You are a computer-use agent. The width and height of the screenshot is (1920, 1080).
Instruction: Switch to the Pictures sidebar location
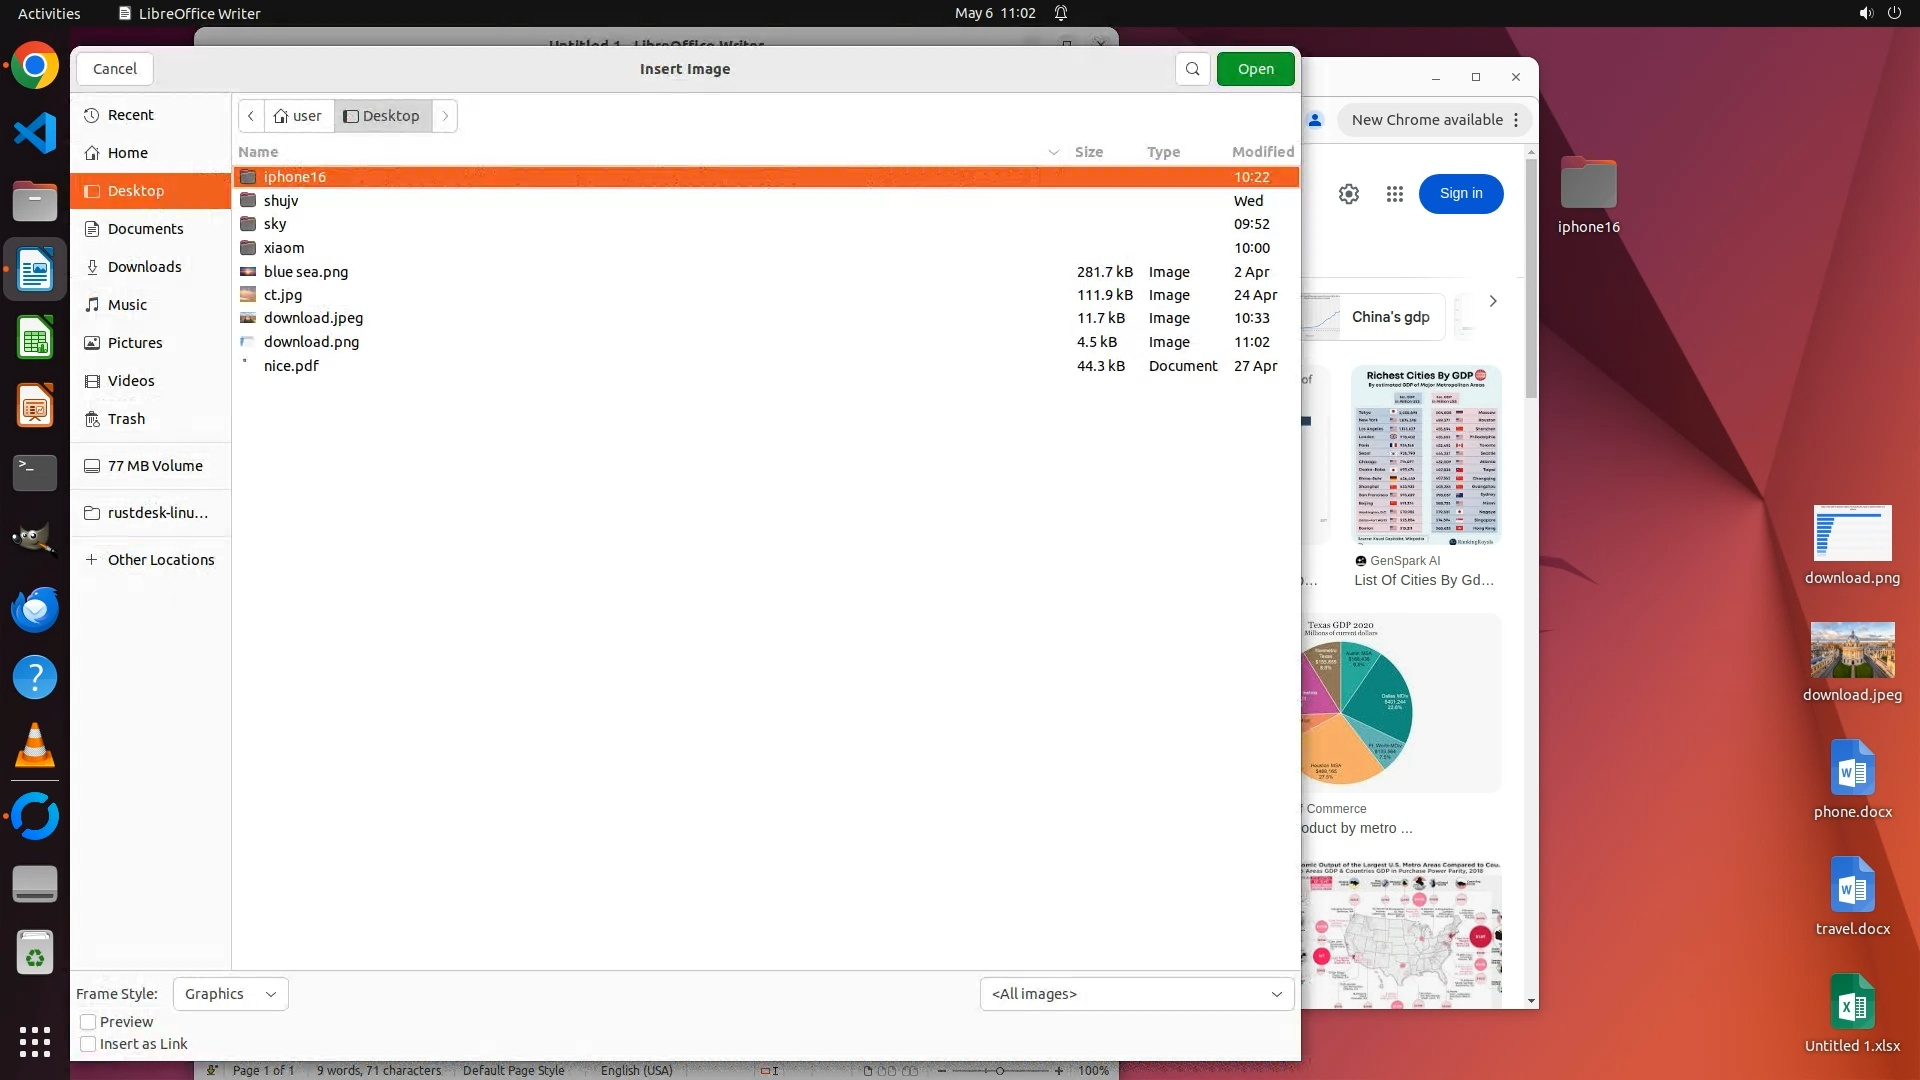[134, 343]
